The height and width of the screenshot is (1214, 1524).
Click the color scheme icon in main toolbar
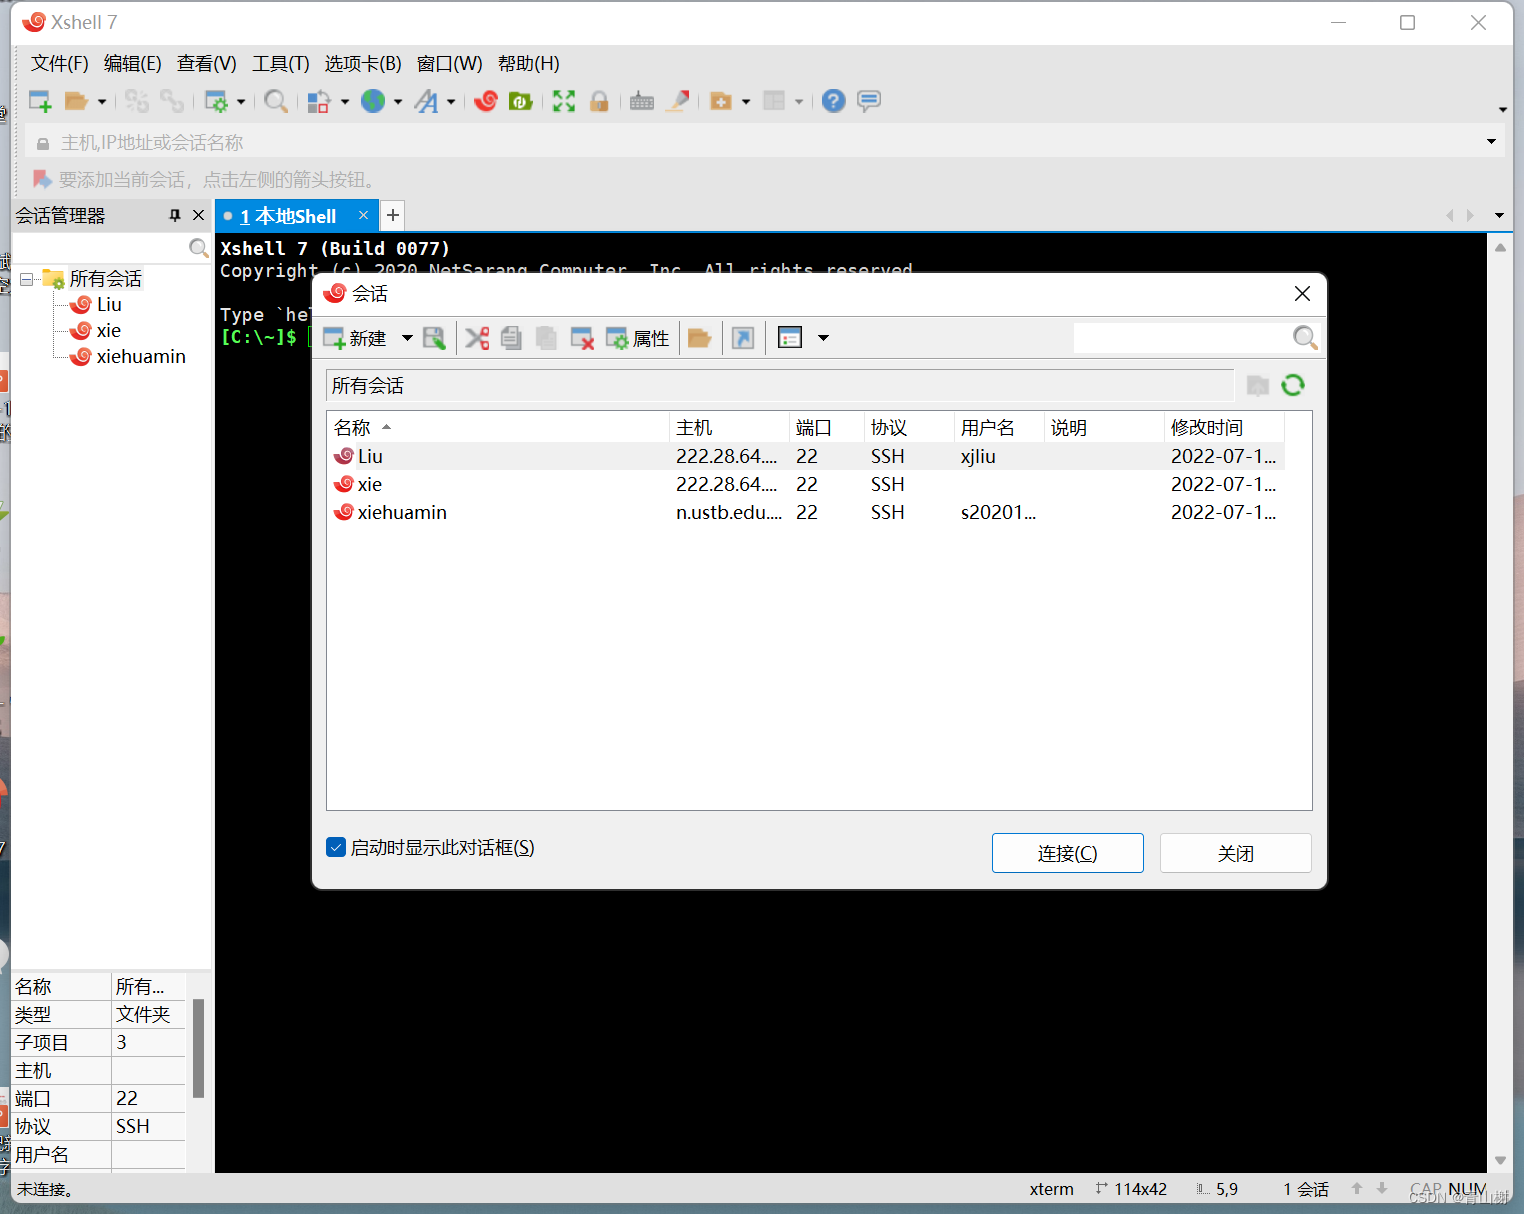(x=319, y=101)
